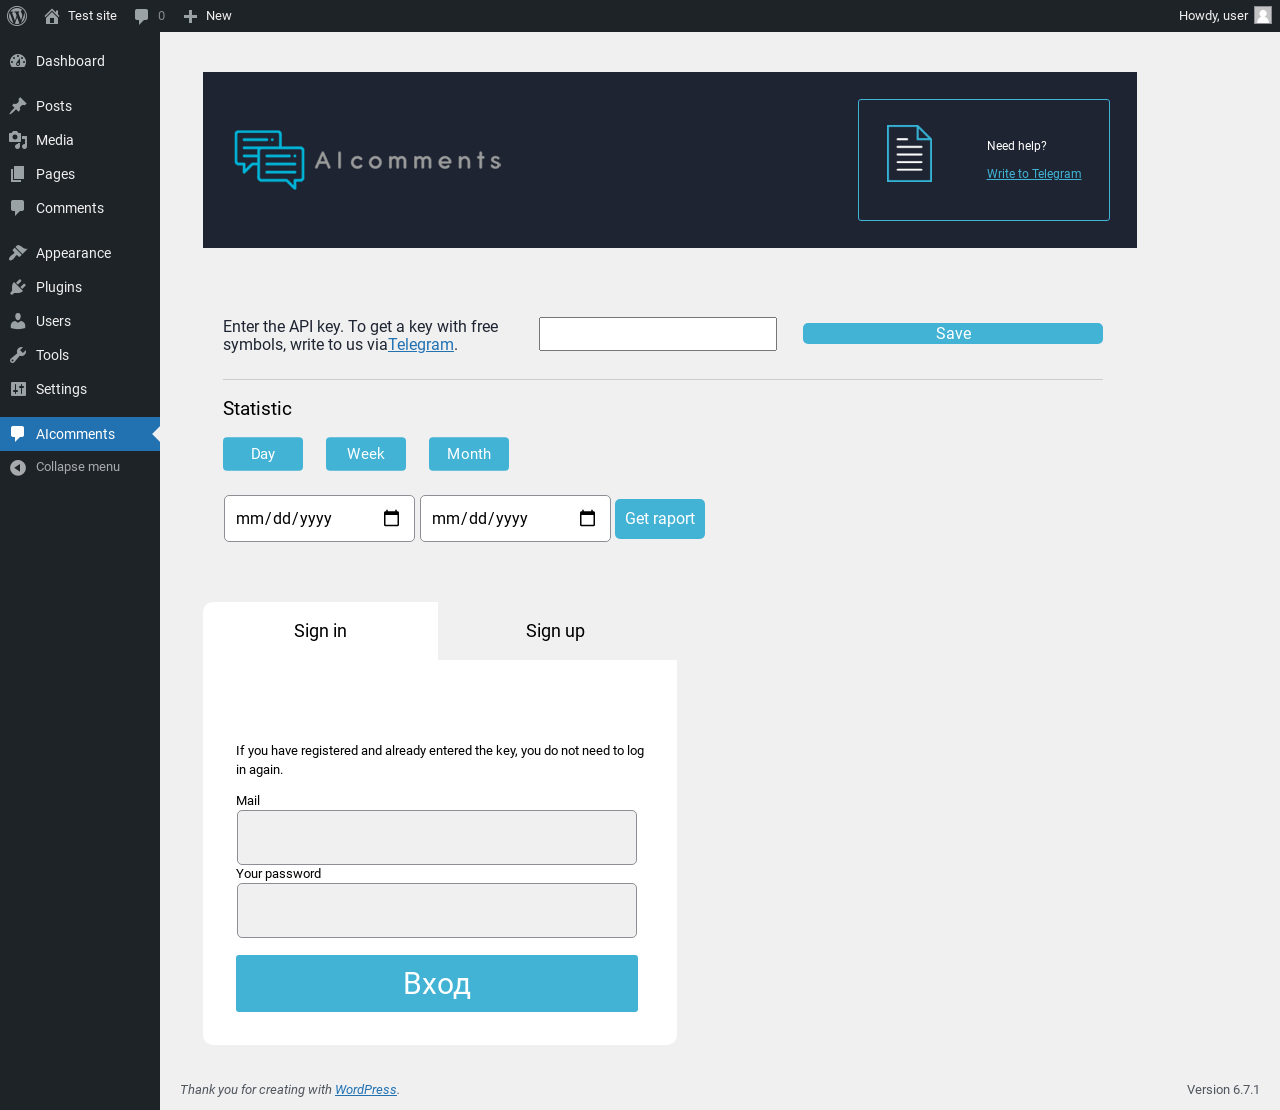1280x1110 pixels.
Task: Click the Plugins plug icon
Action: (18, 287)
